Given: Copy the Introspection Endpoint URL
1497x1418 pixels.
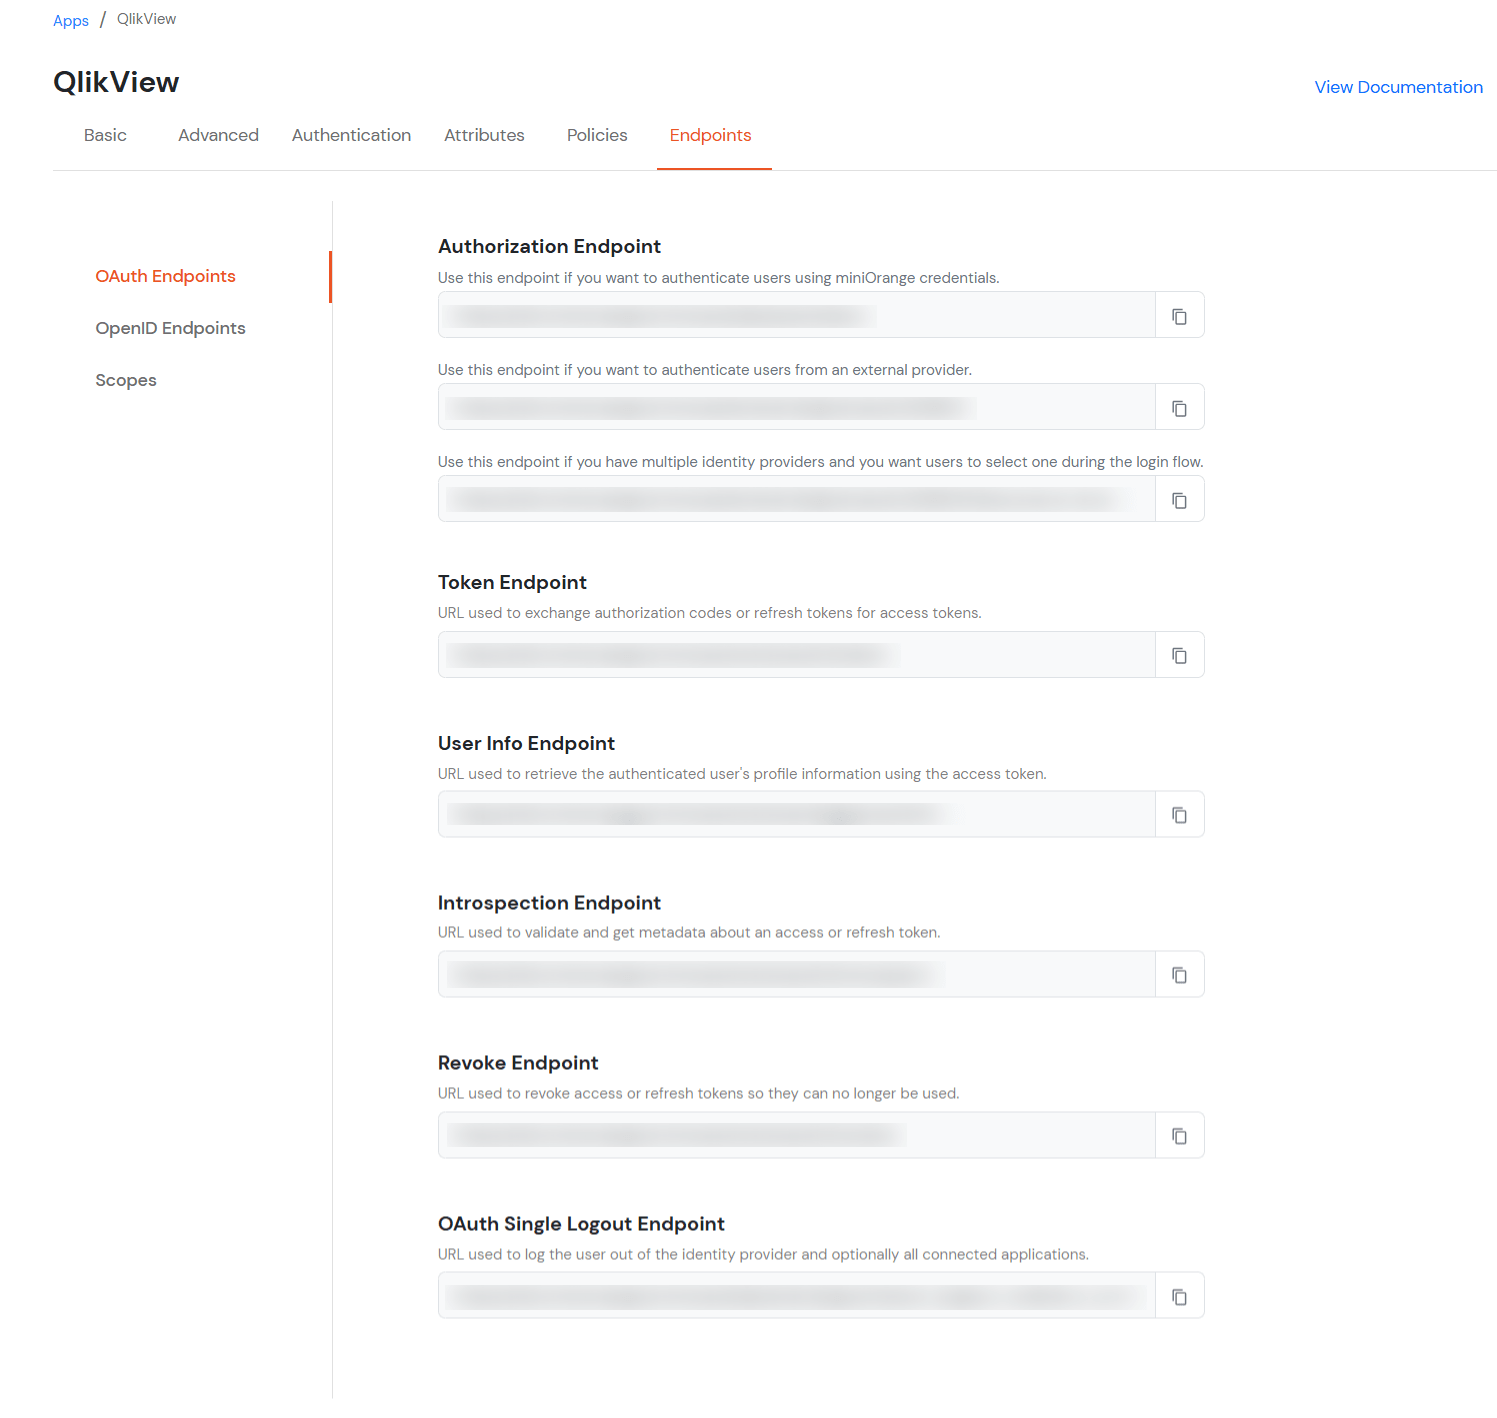Looking at the screenshot, I should tap(1179, 975).
